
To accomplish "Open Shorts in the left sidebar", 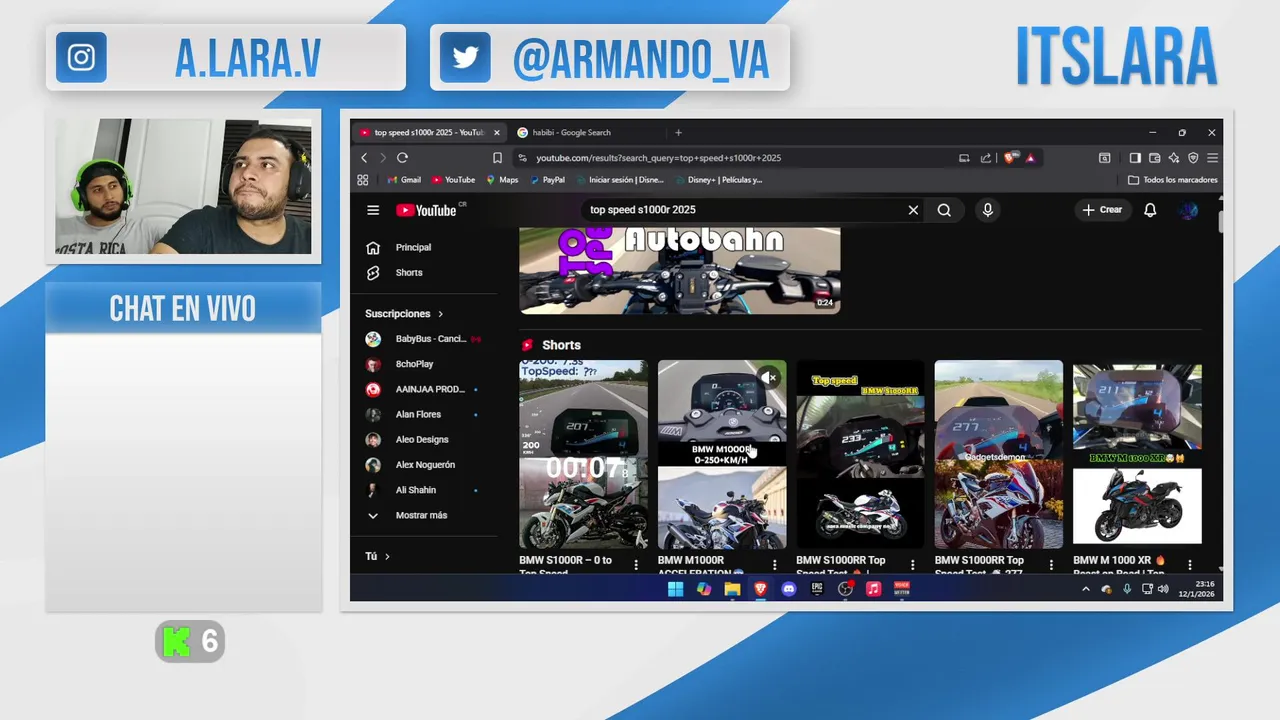I will tap(409, 272).
